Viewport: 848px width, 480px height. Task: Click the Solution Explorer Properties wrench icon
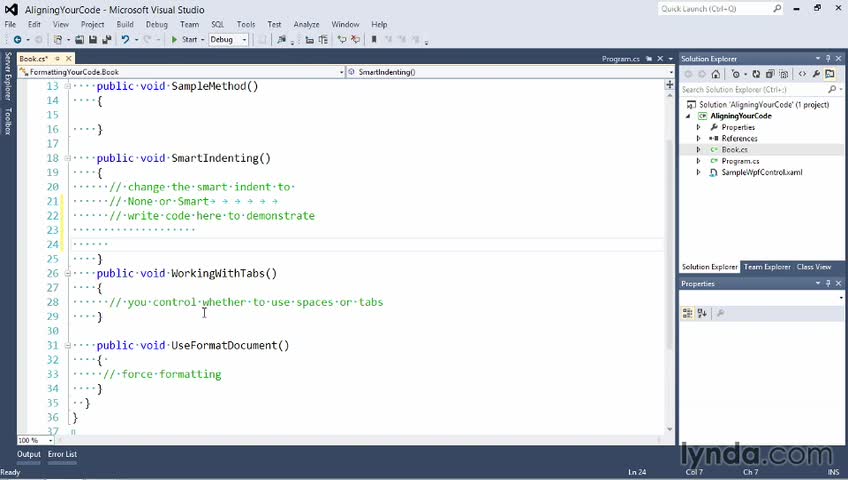click(x=816, y=74)
